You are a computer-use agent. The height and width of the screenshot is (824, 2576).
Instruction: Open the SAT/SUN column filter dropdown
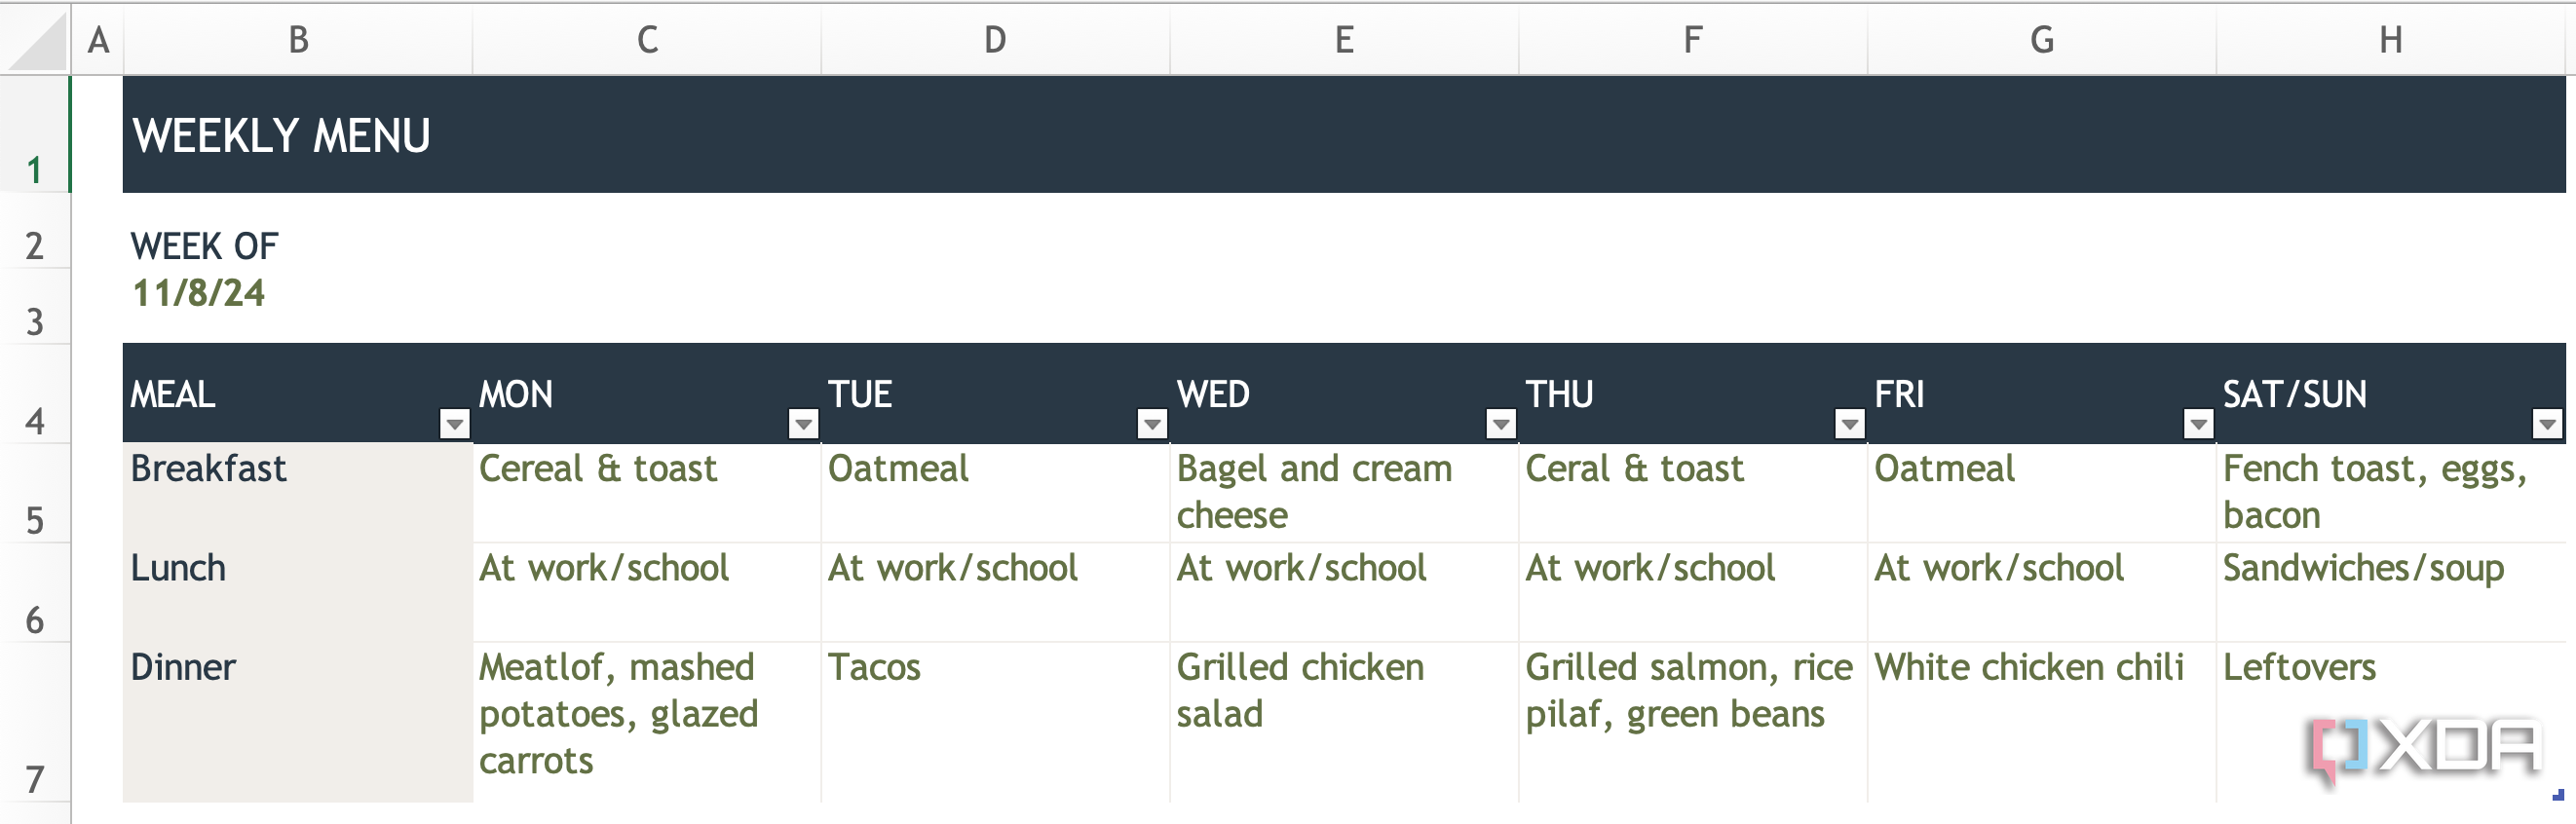click(x=2546, y=424)
